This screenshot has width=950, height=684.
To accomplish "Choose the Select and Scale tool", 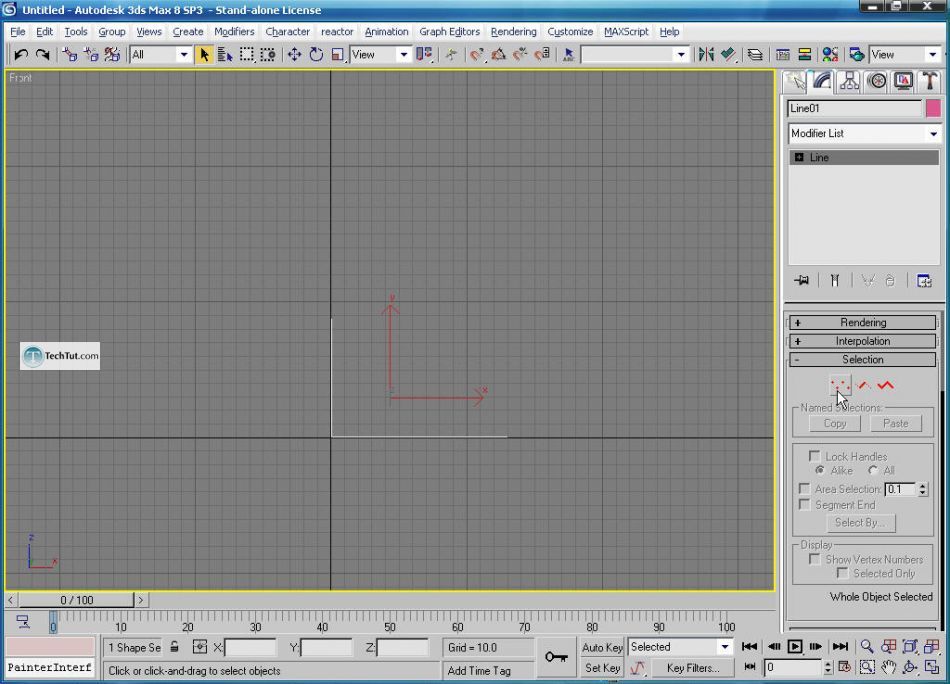I will click(x=337, y=55).
